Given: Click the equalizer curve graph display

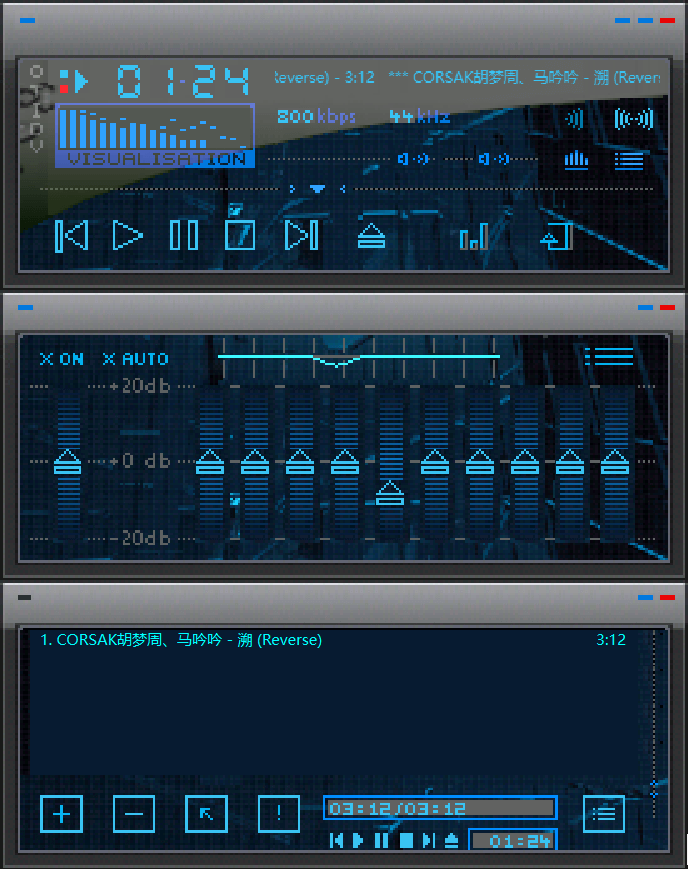Looking at the screenshot, I should tap(359, 357).
